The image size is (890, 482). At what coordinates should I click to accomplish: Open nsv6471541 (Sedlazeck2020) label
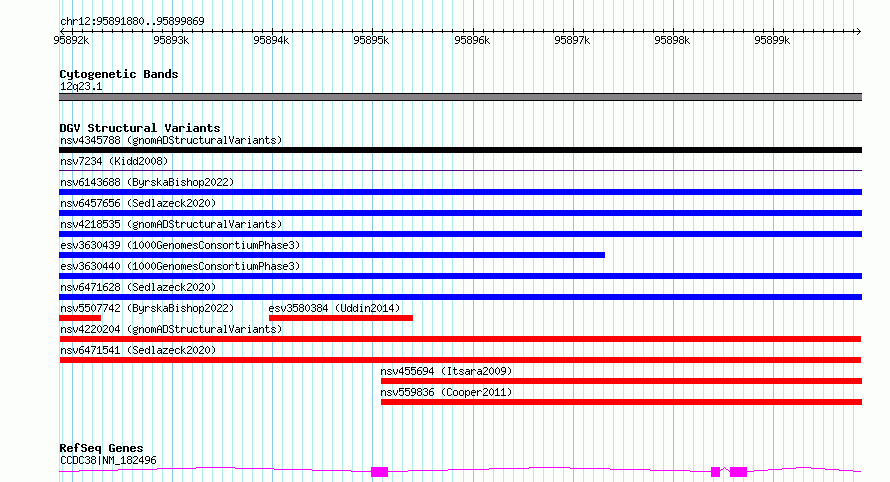(138, 350)
